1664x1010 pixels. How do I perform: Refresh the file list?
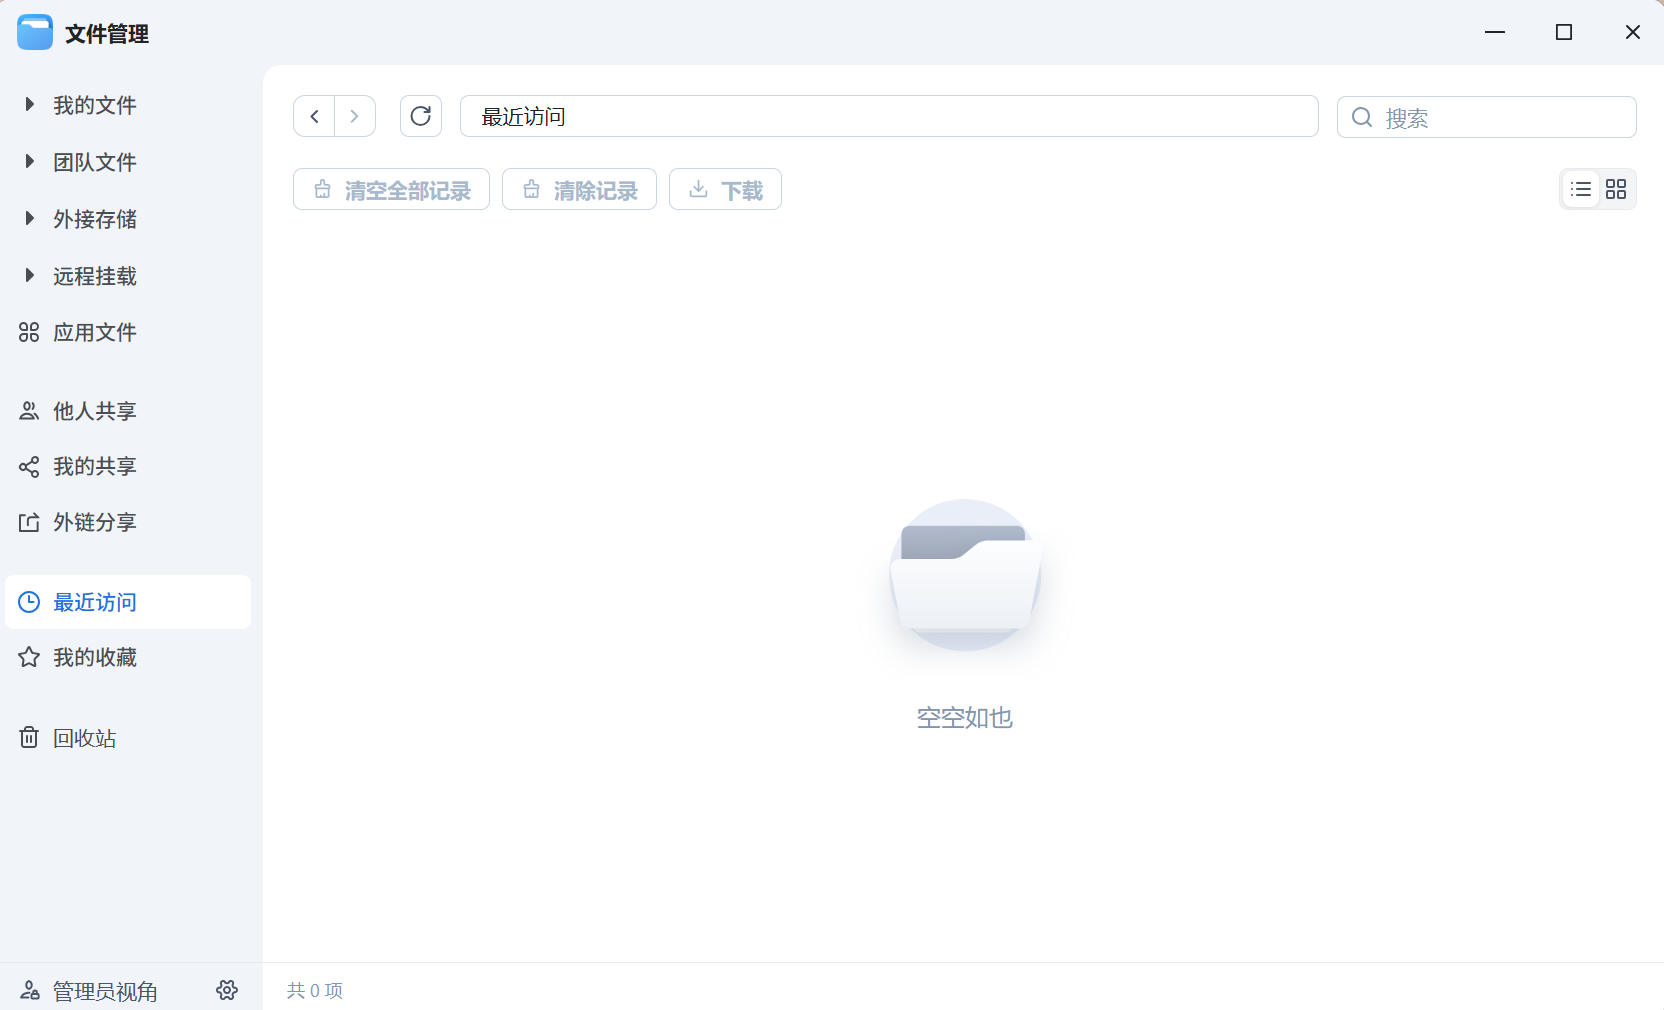[x=421, y=116]
